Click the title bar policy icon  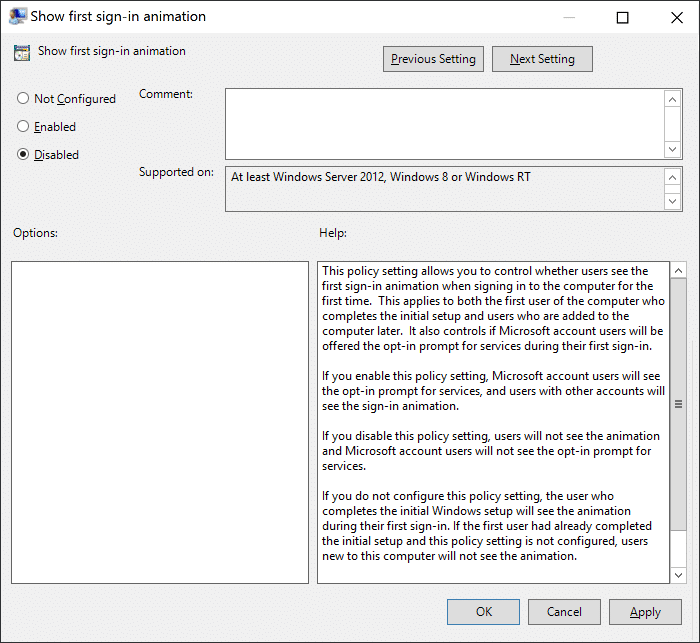point(17,17)
